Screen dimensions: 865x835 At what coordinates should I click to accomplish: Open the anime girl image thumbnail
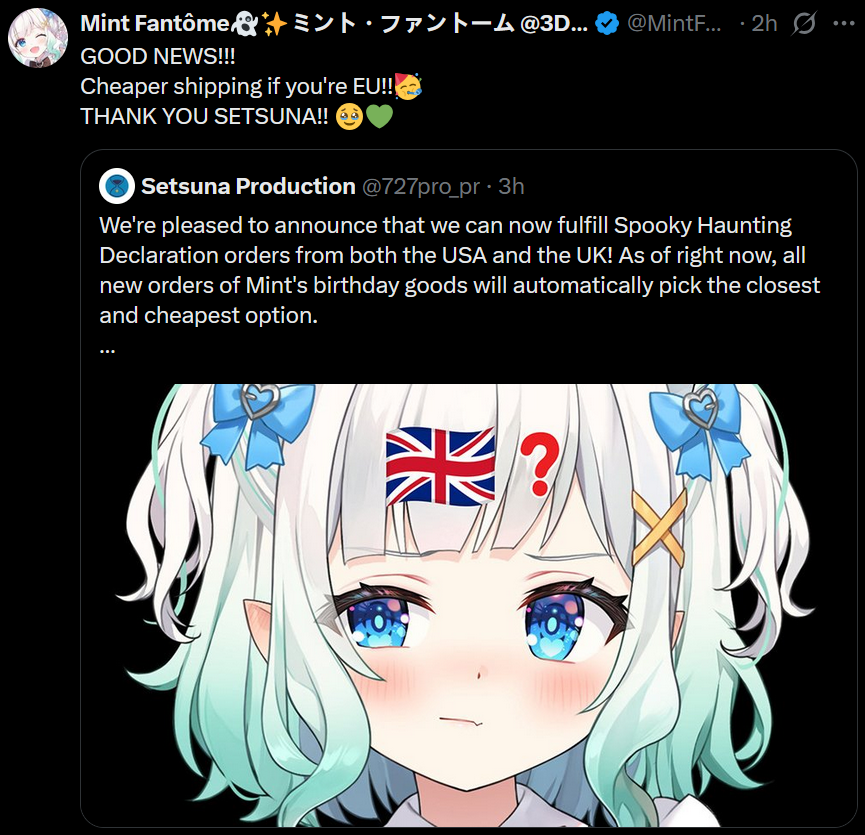[468, 605]
